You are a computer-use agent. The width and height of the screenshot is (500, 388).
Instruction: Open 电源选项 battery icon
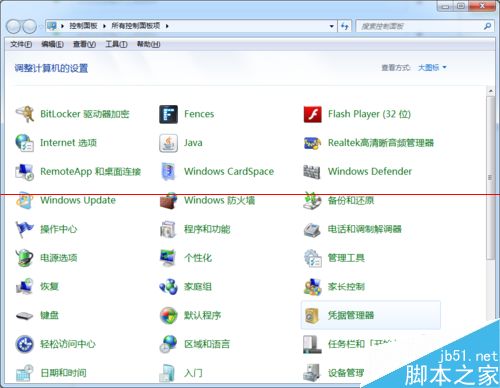pos(25,258)
